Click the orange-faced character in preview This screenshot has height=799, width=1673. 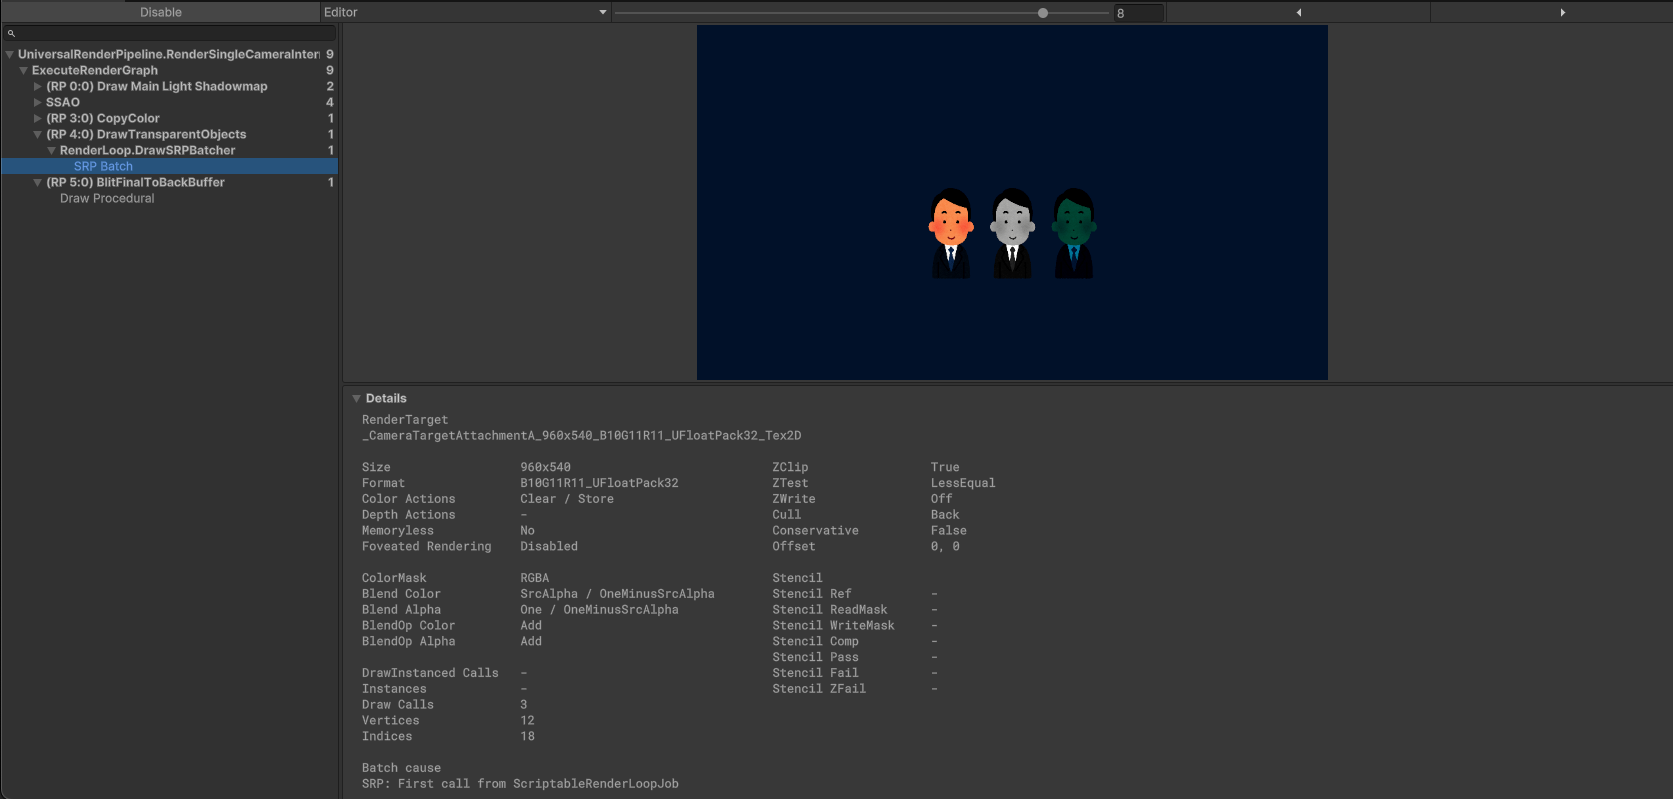[x=951, y=233]
